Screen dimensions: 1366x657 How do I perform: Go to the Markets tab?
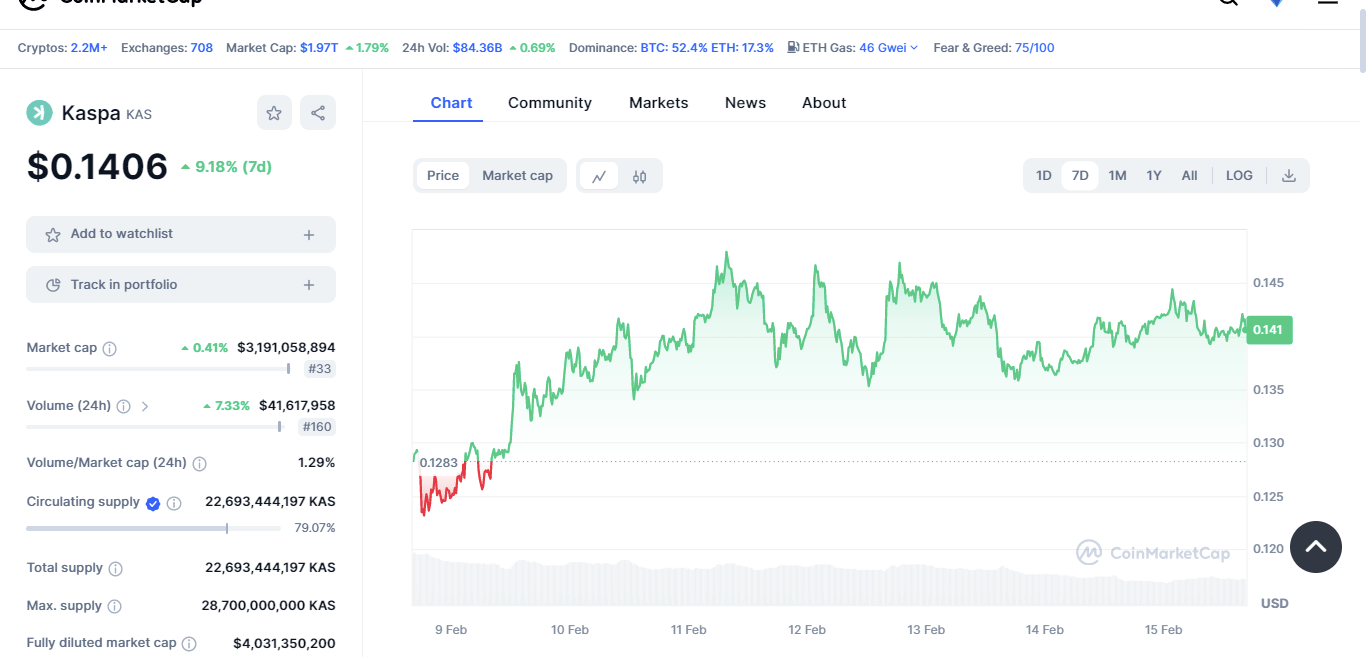[x=658, y=103]
